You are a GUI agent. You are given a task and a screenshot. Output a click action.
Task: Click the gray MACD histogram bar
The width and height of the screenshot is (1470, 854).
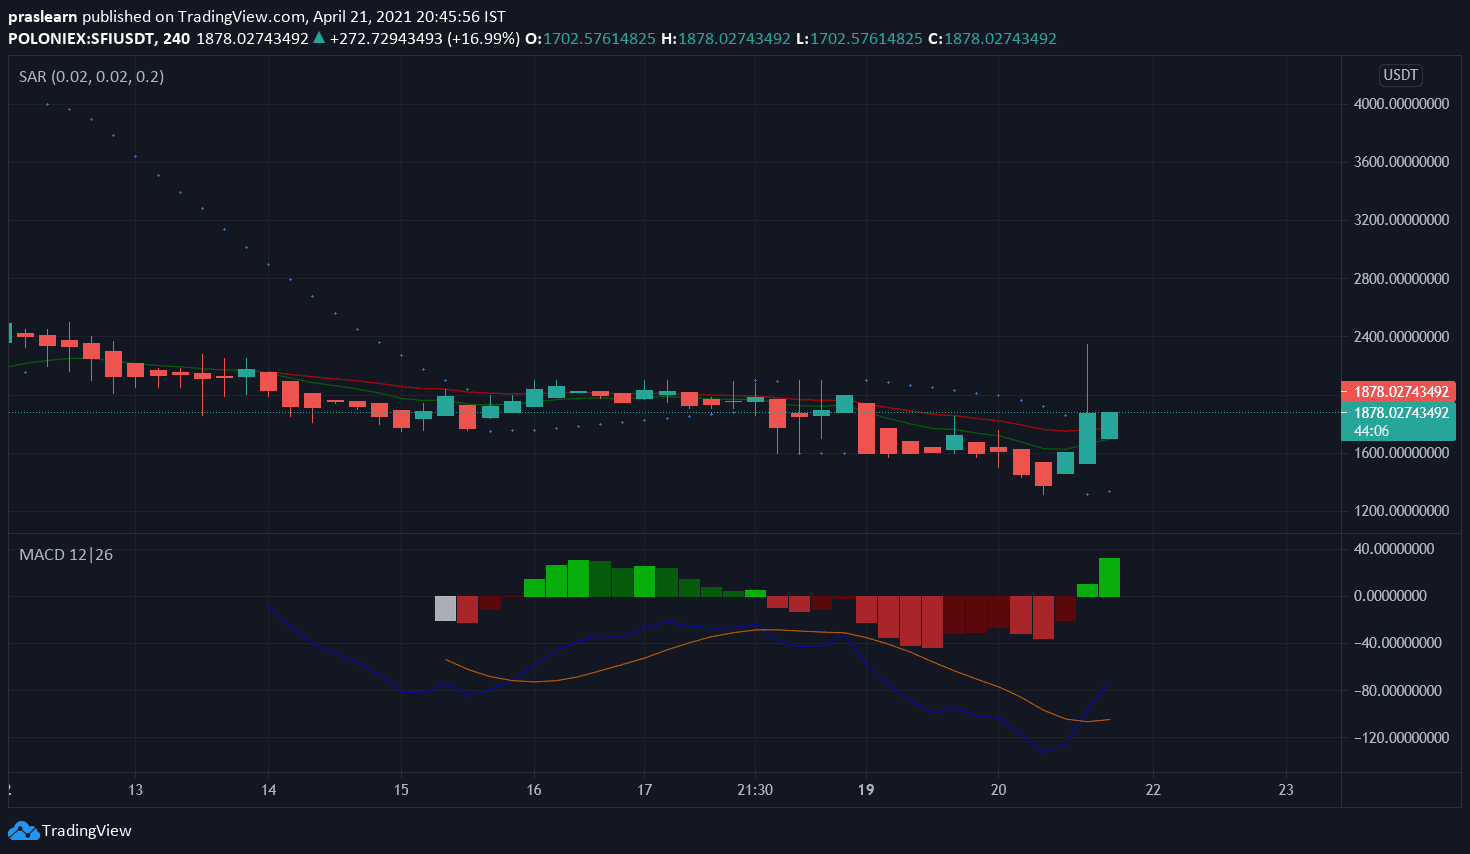point(445,608)
